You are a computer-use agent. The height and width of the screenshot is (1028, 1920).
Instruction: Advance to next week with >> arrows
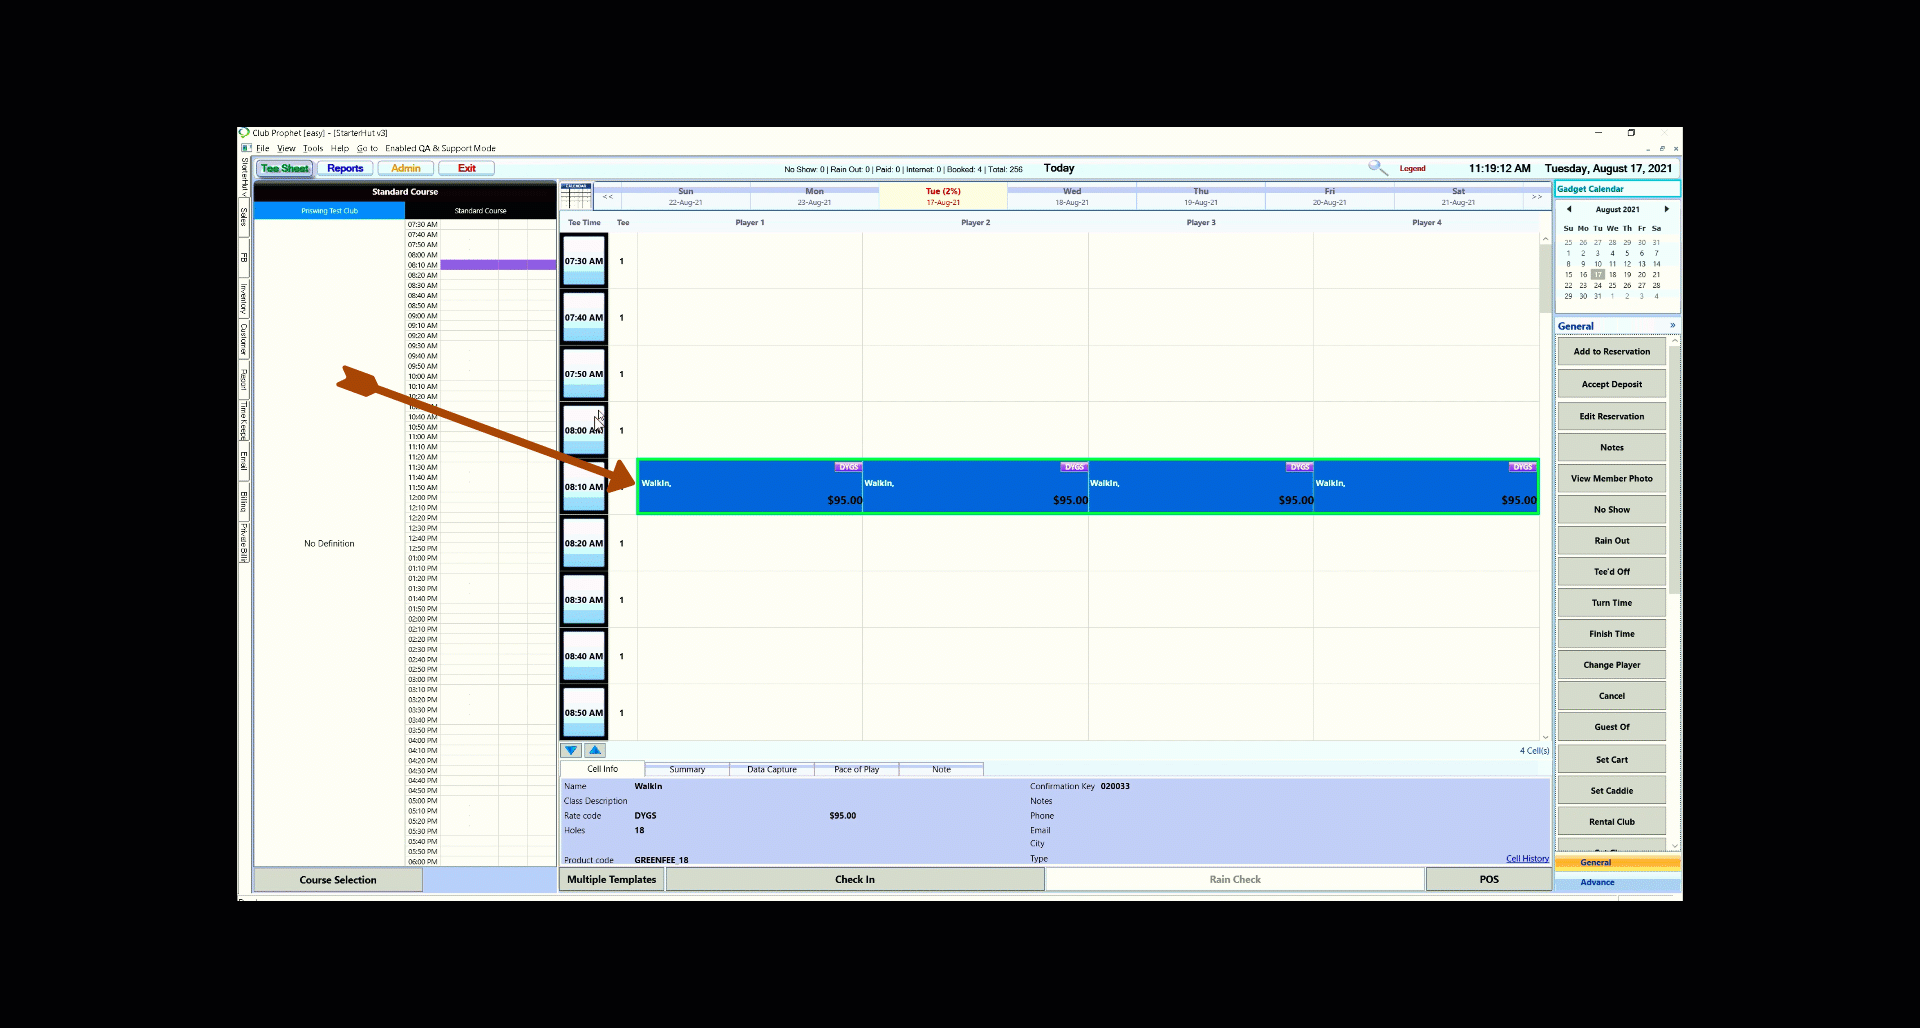(1537, 197)
